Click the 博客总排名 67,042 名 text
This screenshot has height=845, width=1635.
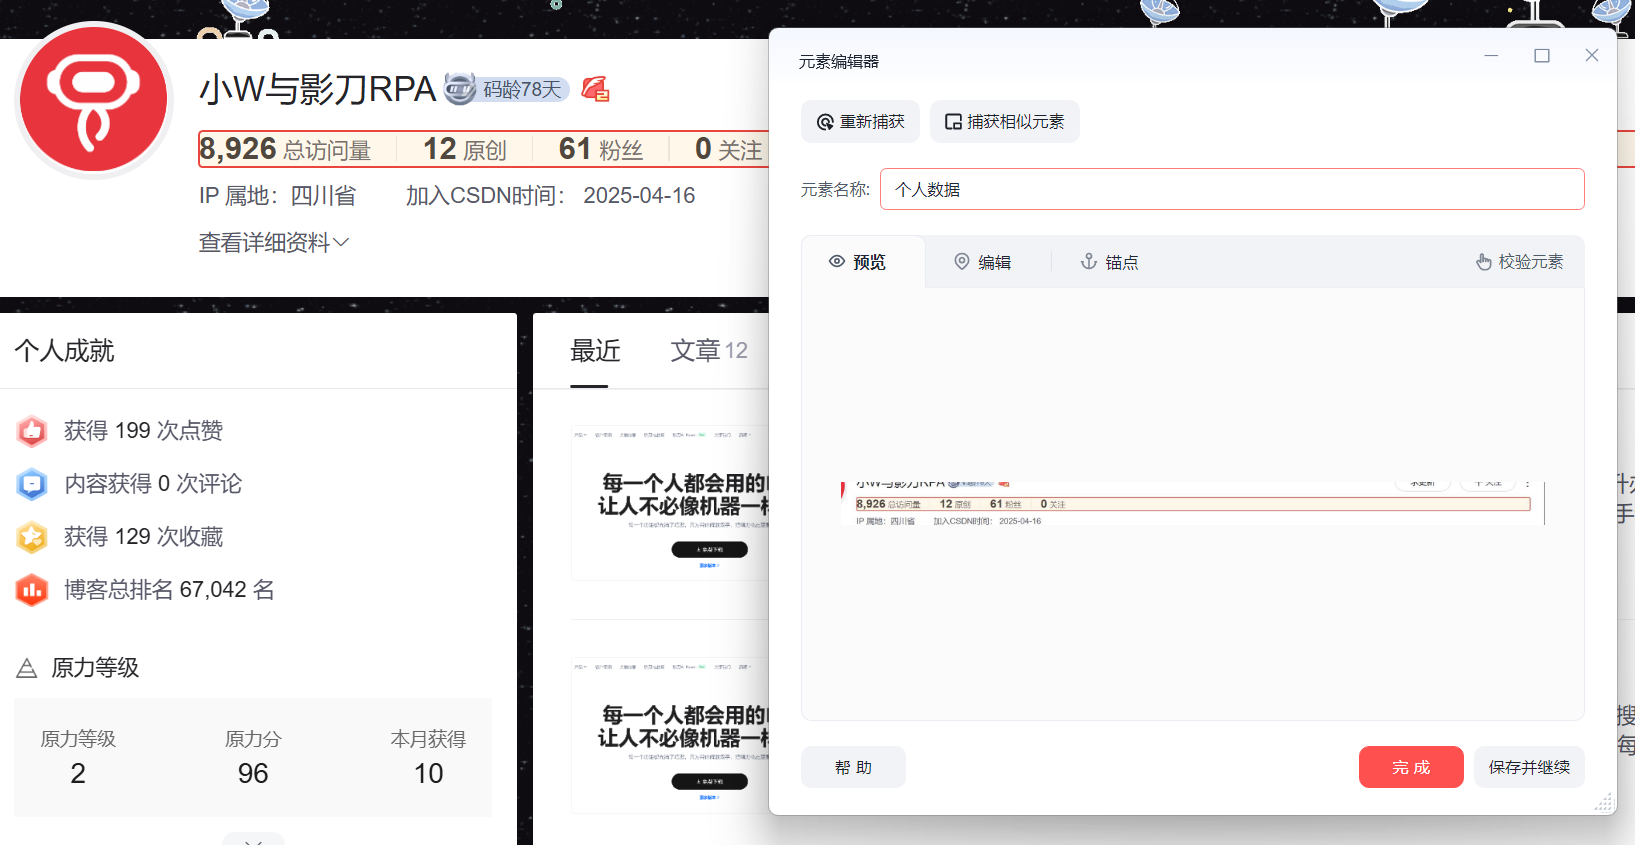click(x=169, y=590)
